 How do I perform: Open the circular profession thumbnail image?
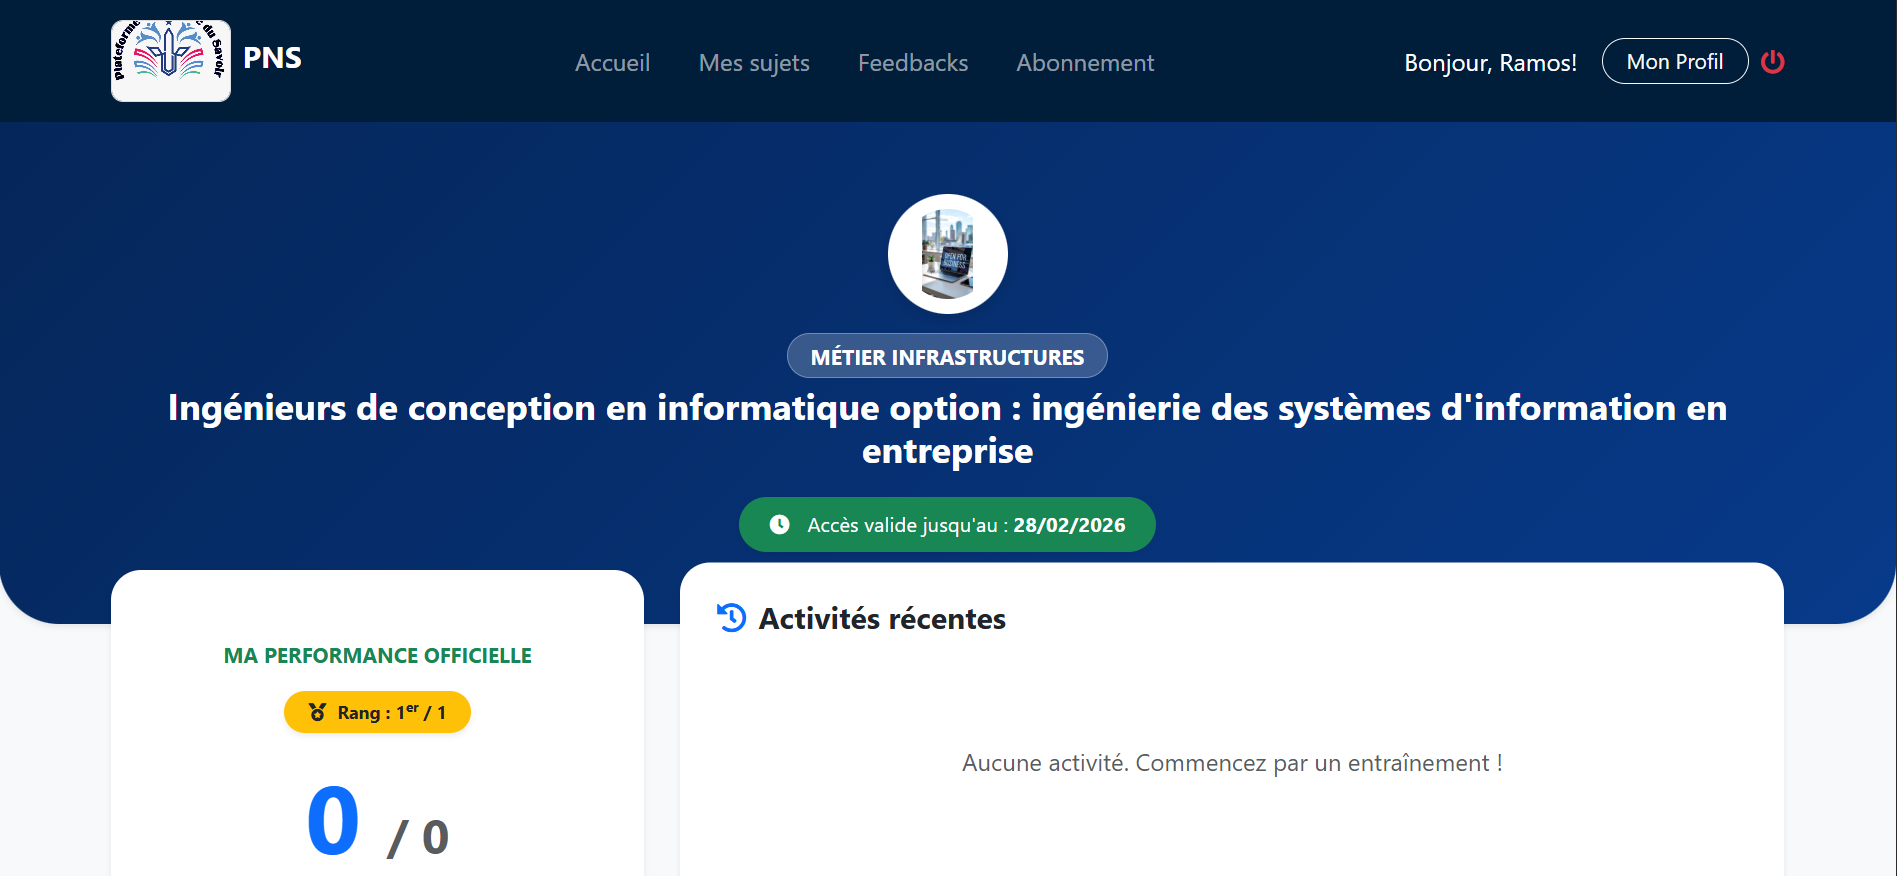click(948, 254)
